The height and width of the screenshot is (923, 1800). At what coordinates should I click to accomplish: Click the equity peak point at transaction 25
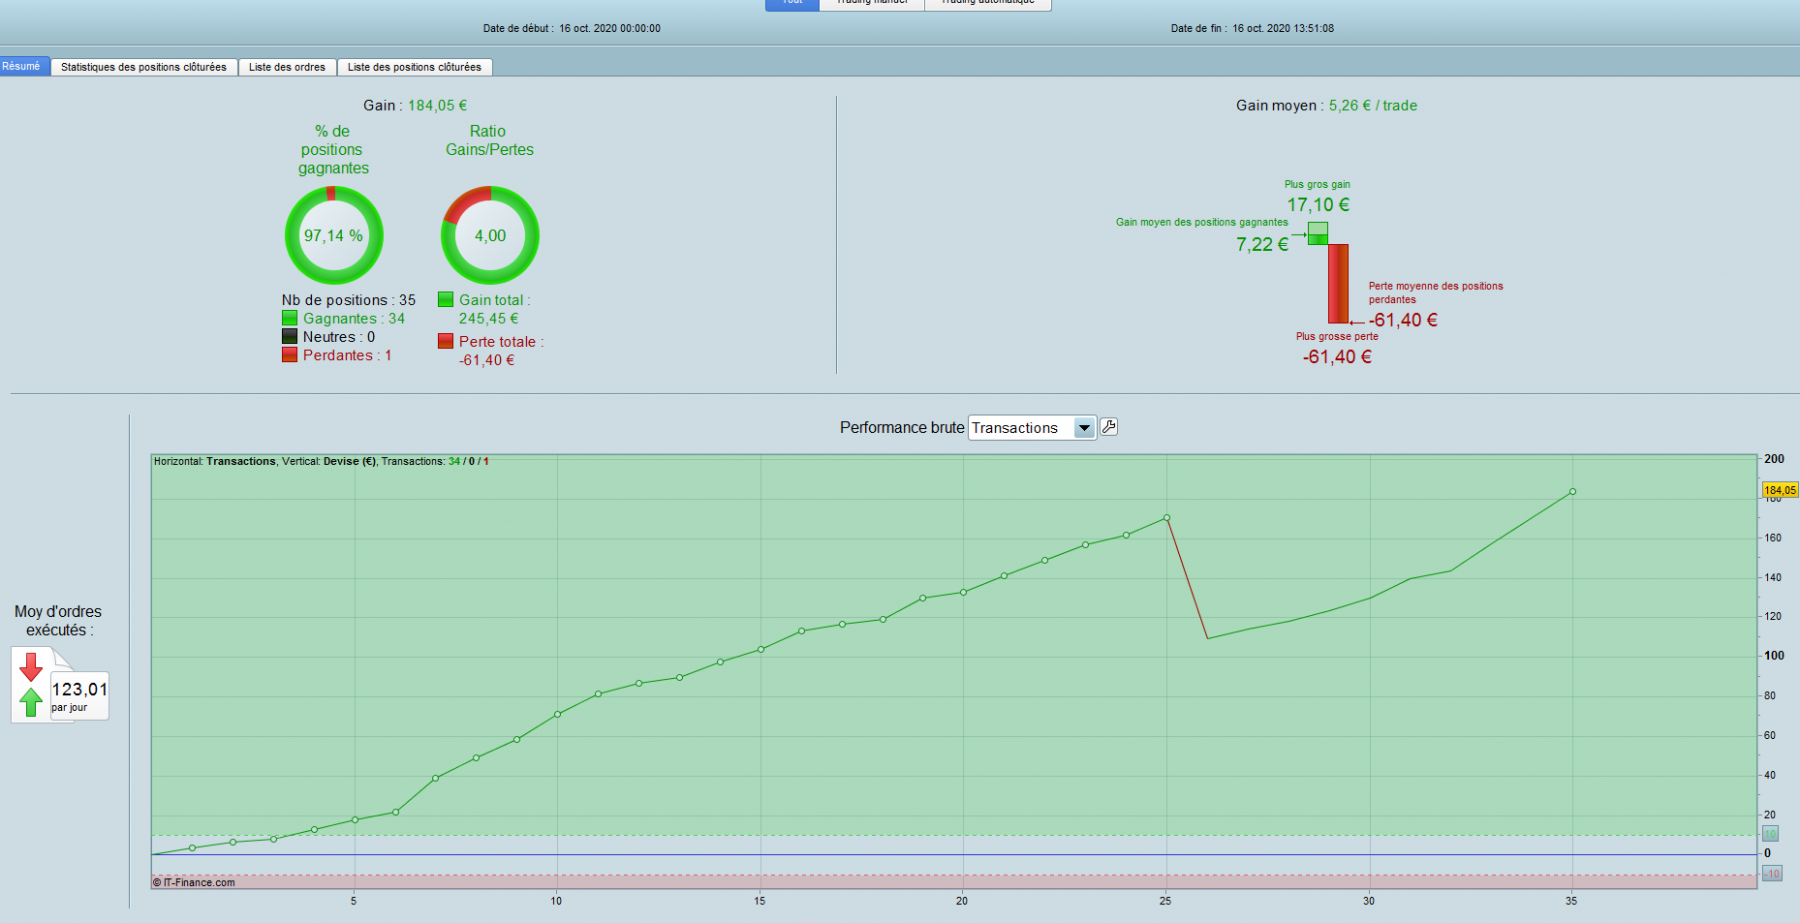point(1167,518)
